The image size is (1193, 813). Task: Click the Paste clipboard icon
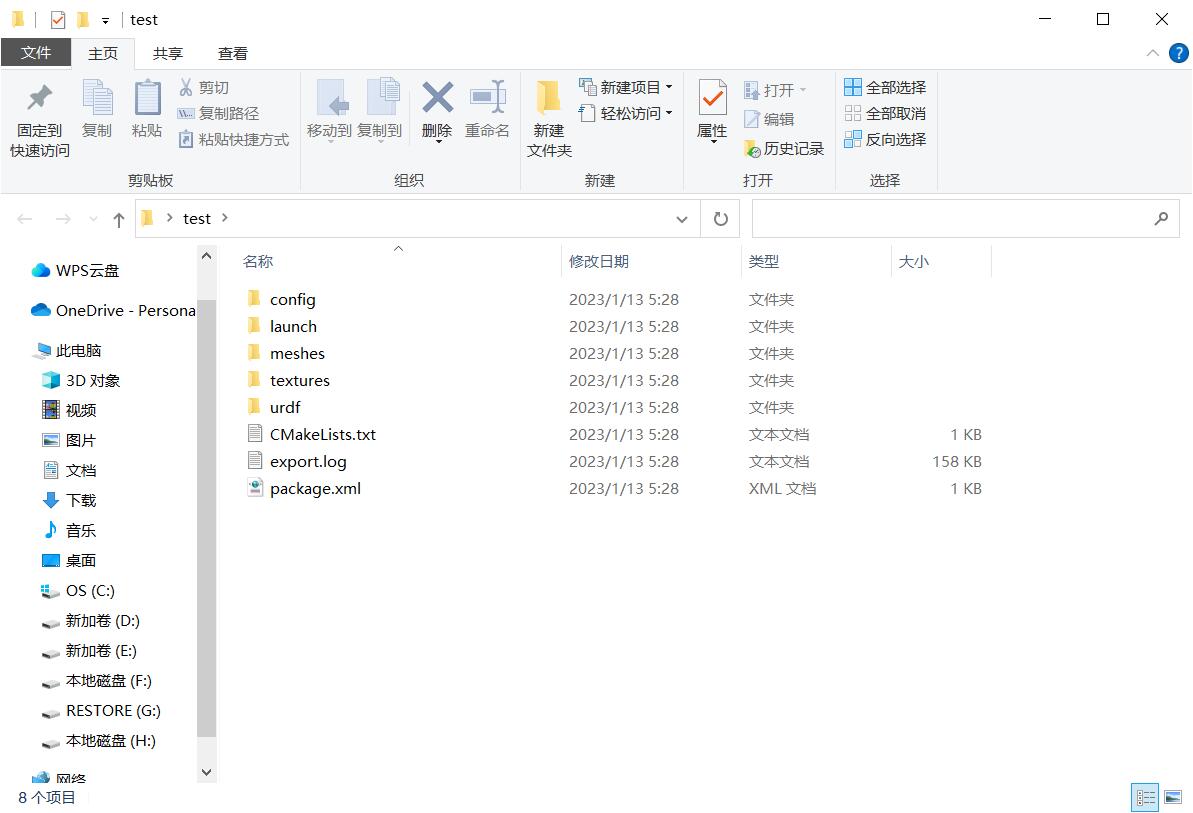pyautogui.click(x=147, y=99)
